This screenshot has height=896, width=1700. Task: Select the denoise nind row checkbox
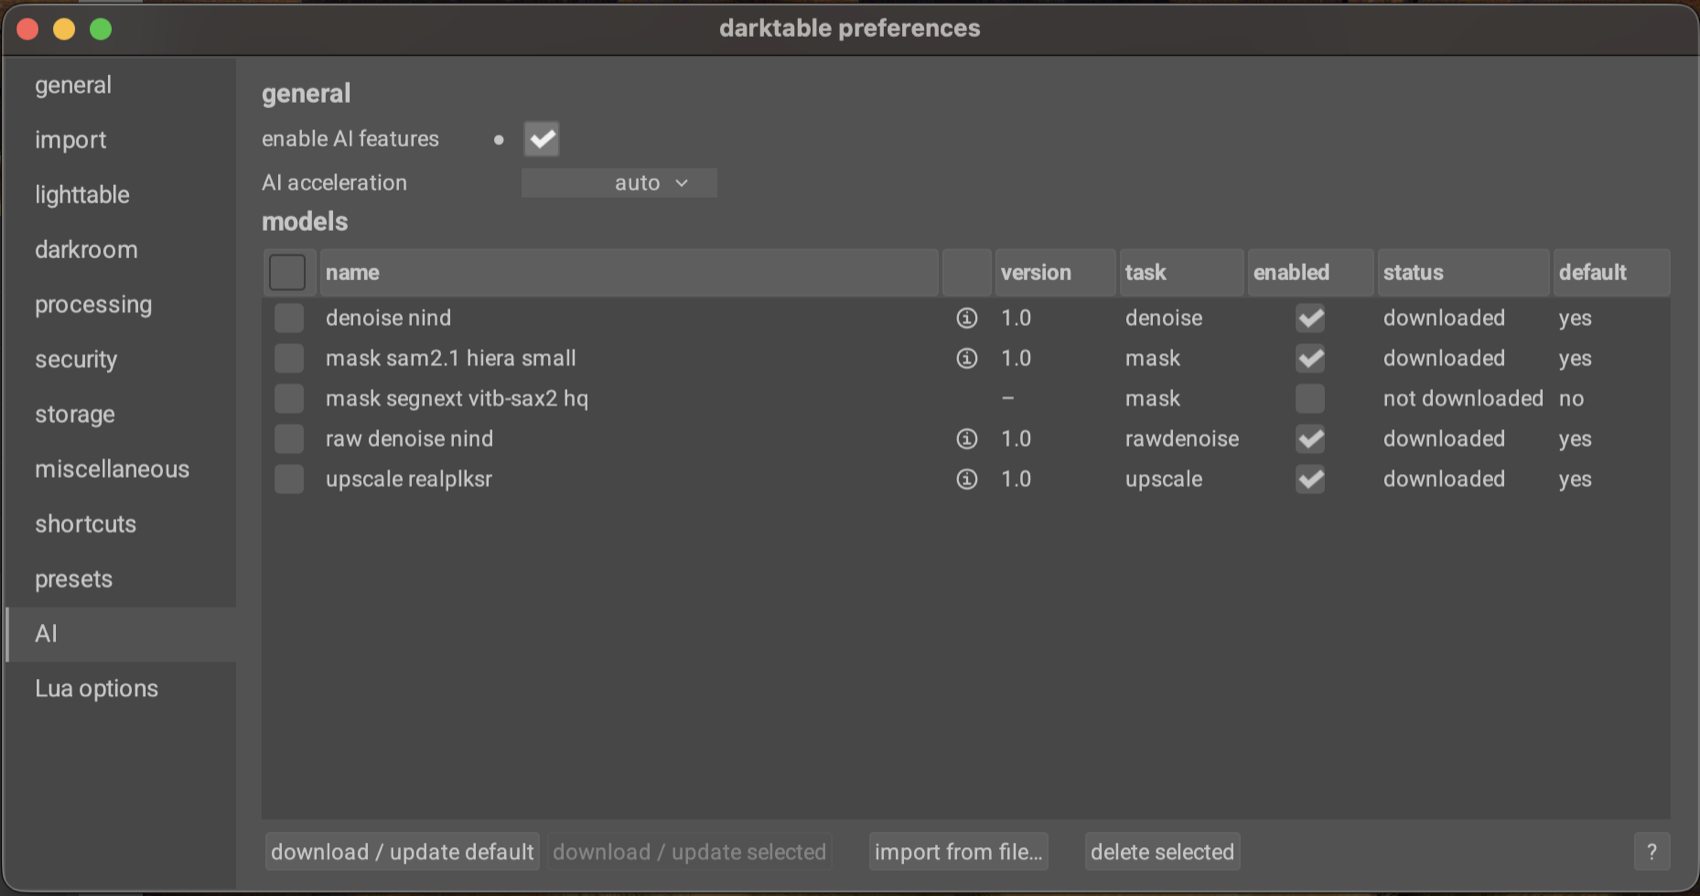click(289, 318)
